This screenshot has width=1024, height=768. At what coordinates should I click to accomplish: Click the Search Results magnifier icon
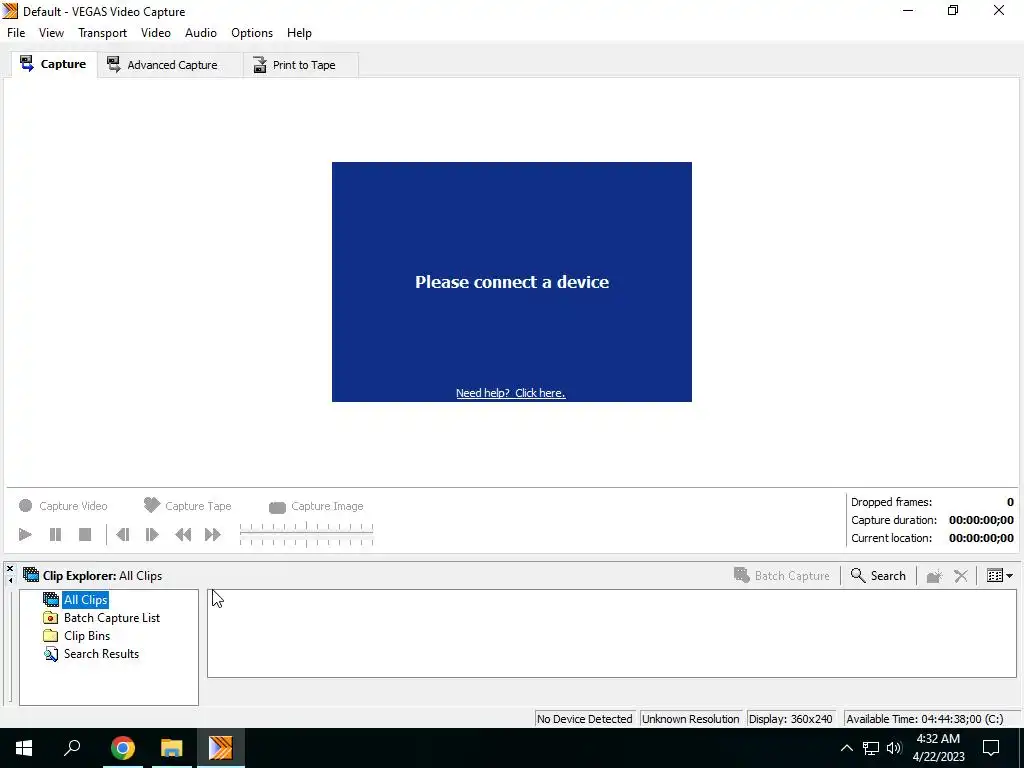51,654
